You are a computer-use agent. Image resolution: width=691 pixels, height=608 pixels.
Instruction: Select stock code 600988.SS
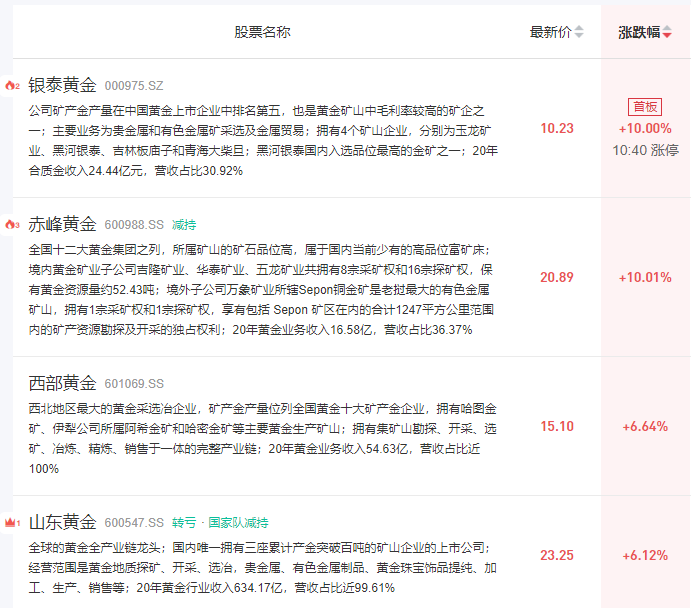[x=134, y=225]
